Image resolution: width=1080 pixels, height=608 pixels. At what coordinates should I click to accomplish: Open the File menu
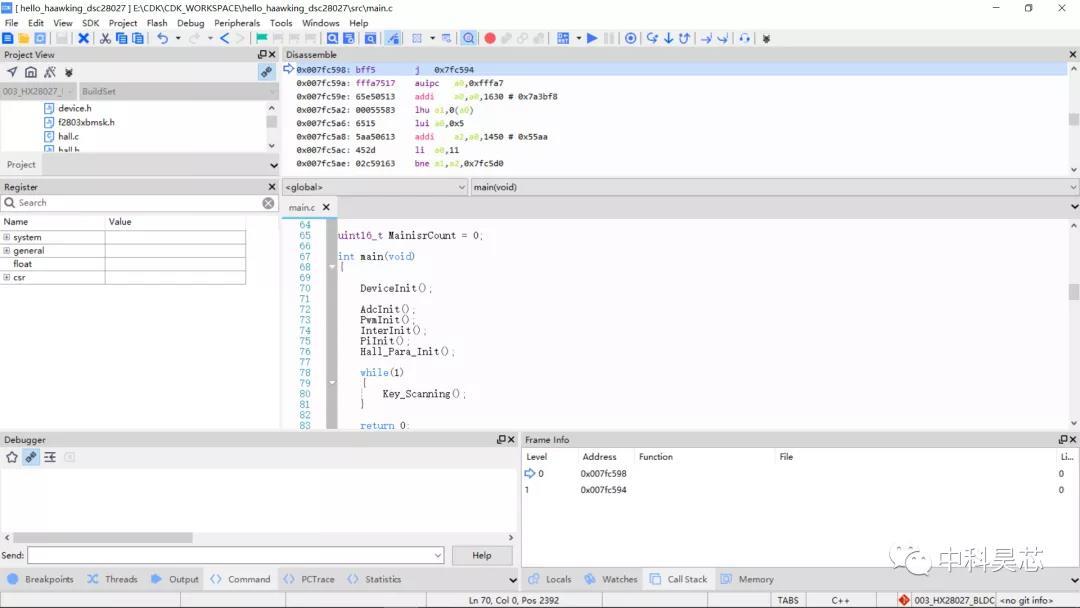(x=12, y=23)
